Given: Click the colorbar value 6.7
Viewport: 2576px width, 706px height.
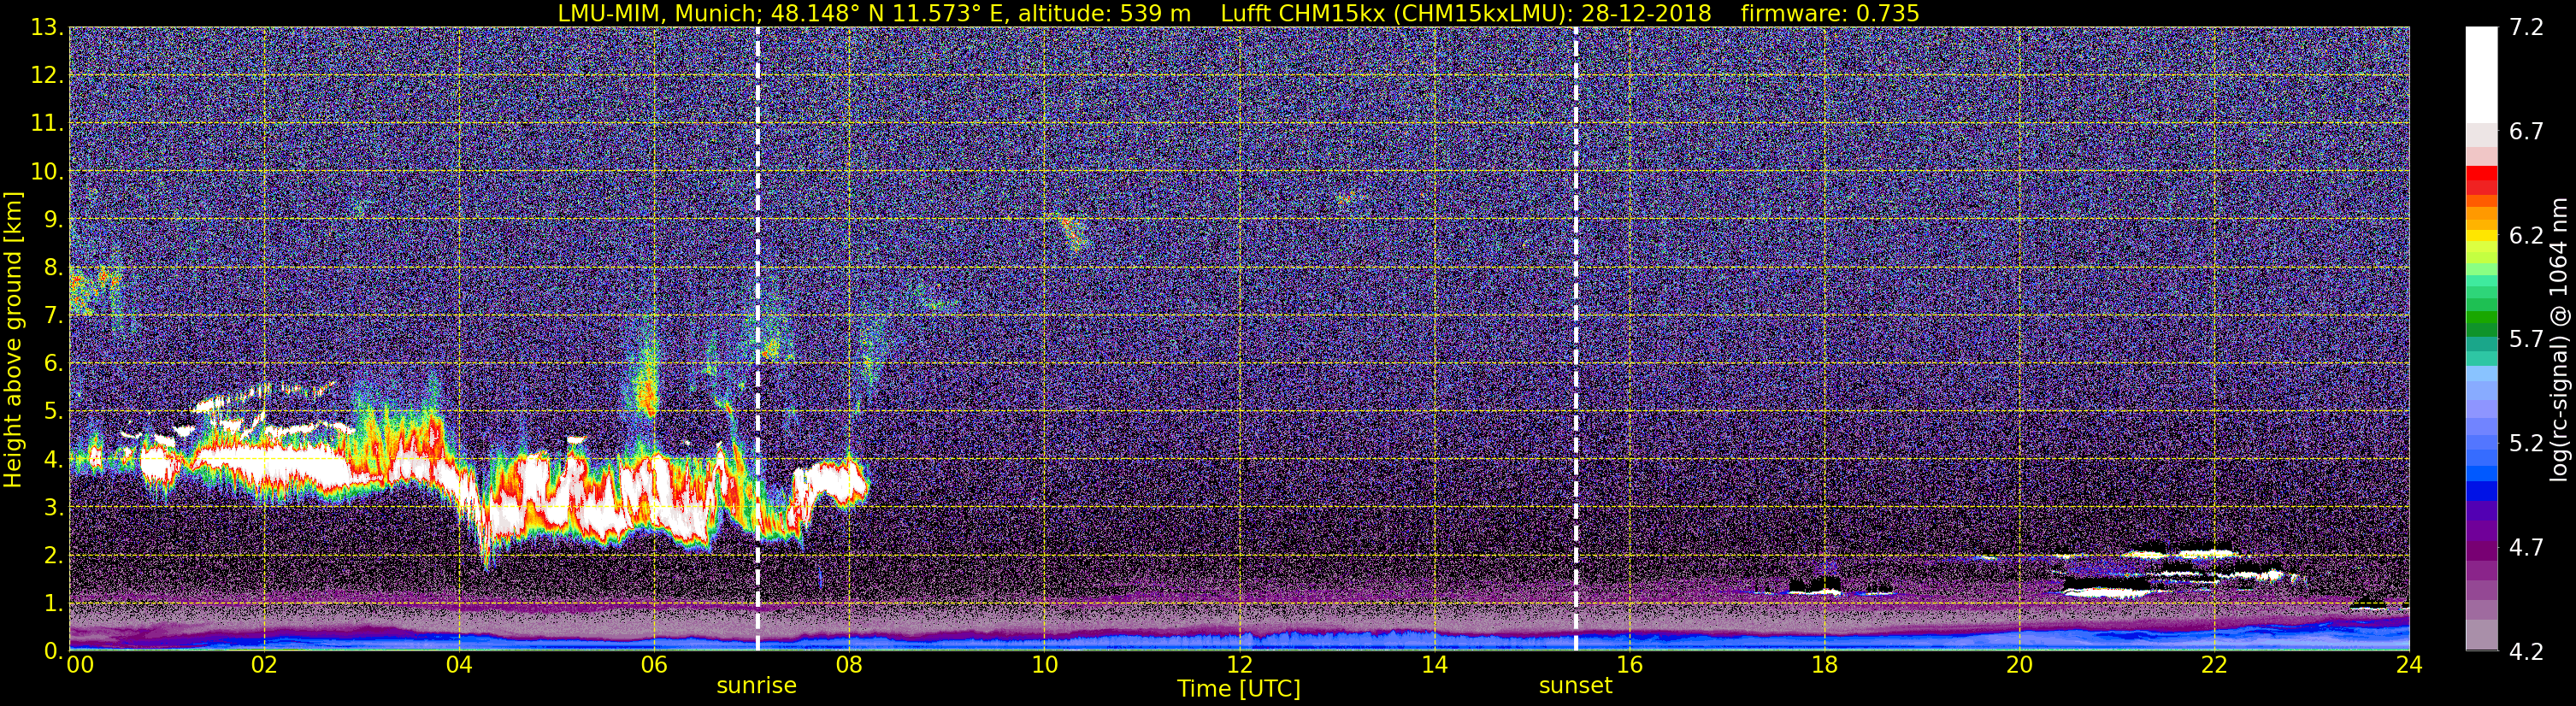Looking at the screenshot, I should (2526, 131).
